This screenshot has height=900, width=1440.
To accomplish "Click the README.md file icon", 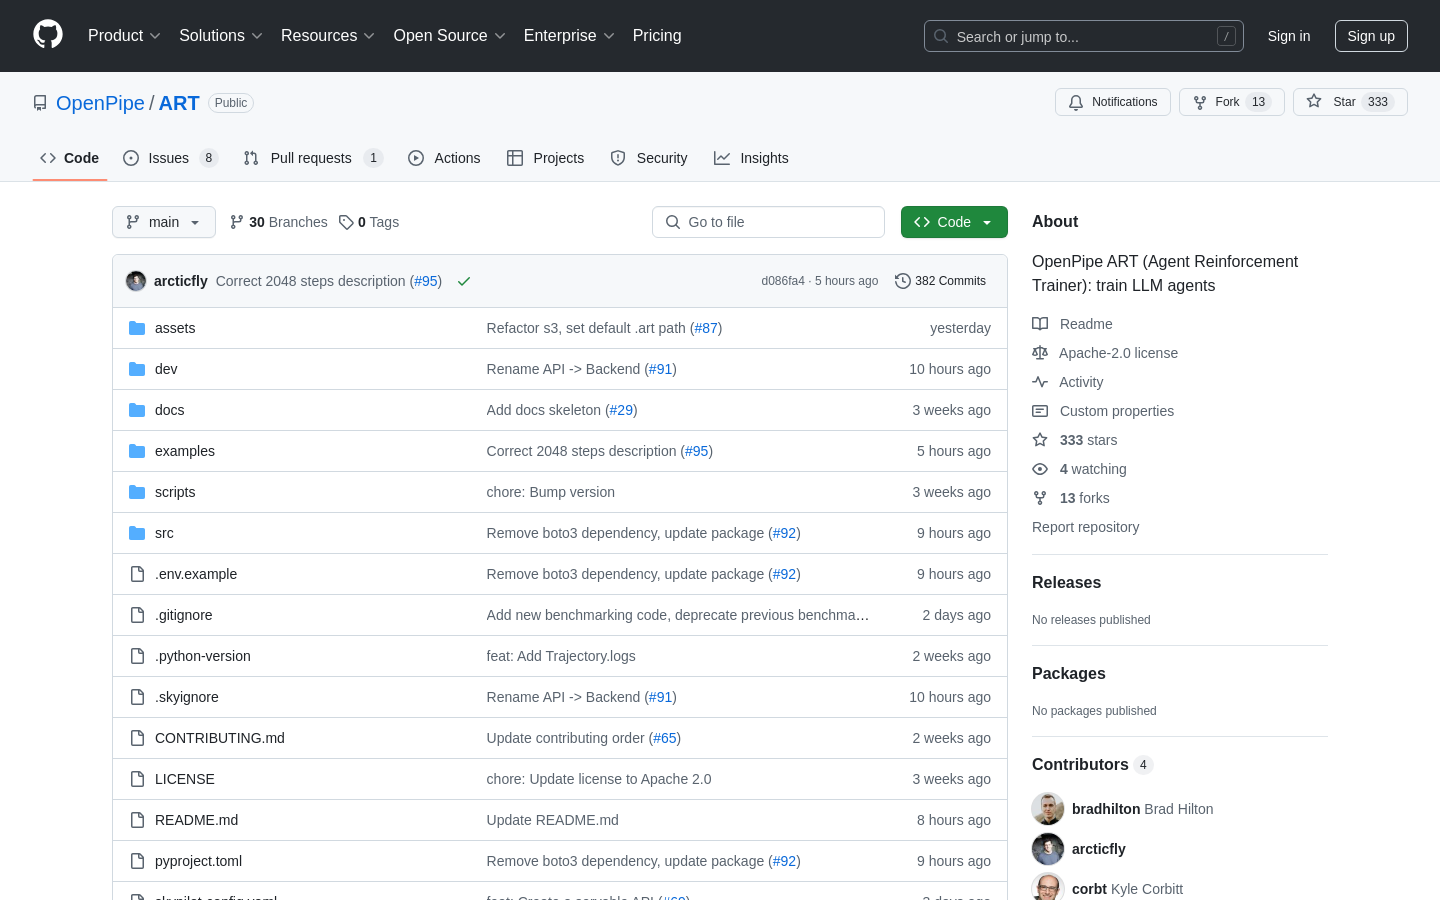I will pyautogui.click(x=137, y=820).
